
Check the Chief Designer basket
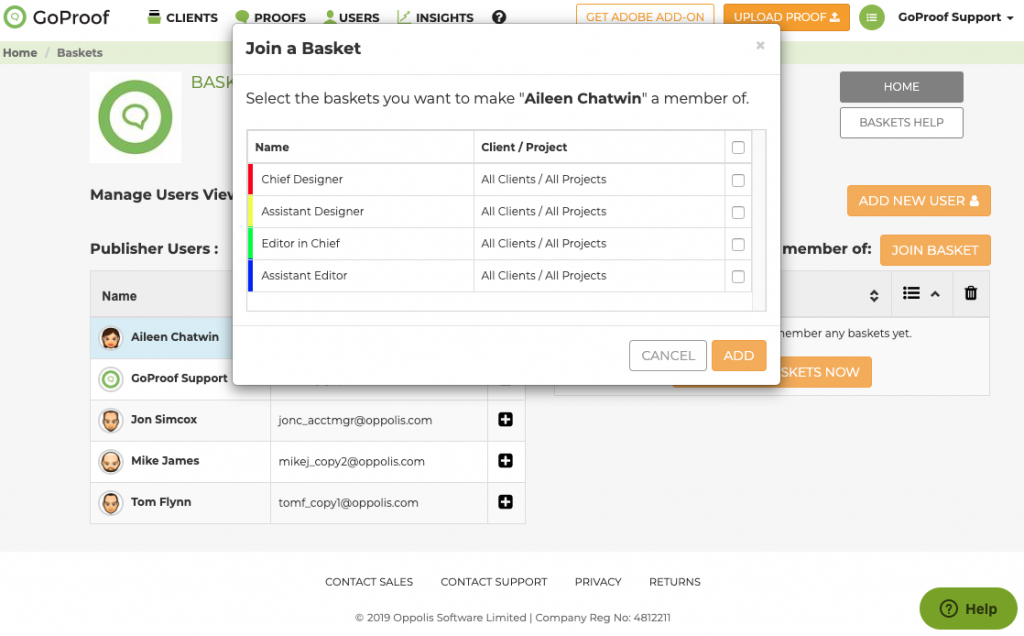point(738,180)
